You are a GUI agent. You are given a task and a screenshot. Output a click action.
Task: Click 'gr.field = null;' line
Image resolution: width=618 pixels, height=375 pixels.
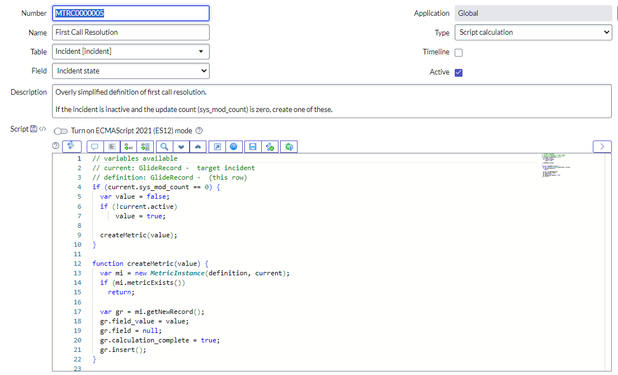[x=130, y=330]
